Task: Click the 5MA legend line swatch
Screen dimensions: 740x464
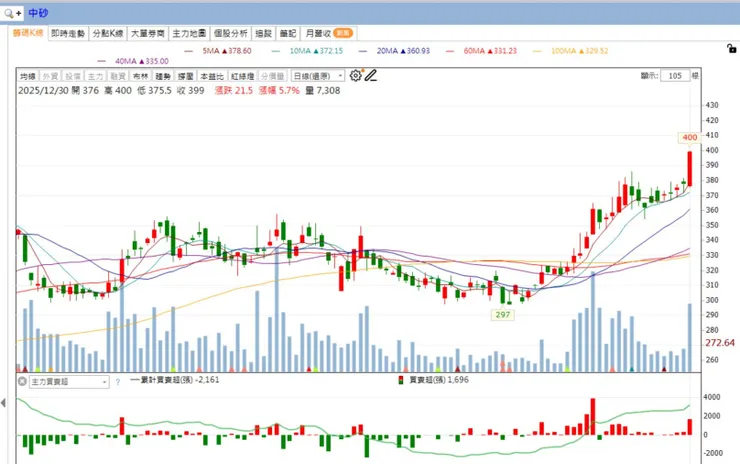Action: click(189, 51)
